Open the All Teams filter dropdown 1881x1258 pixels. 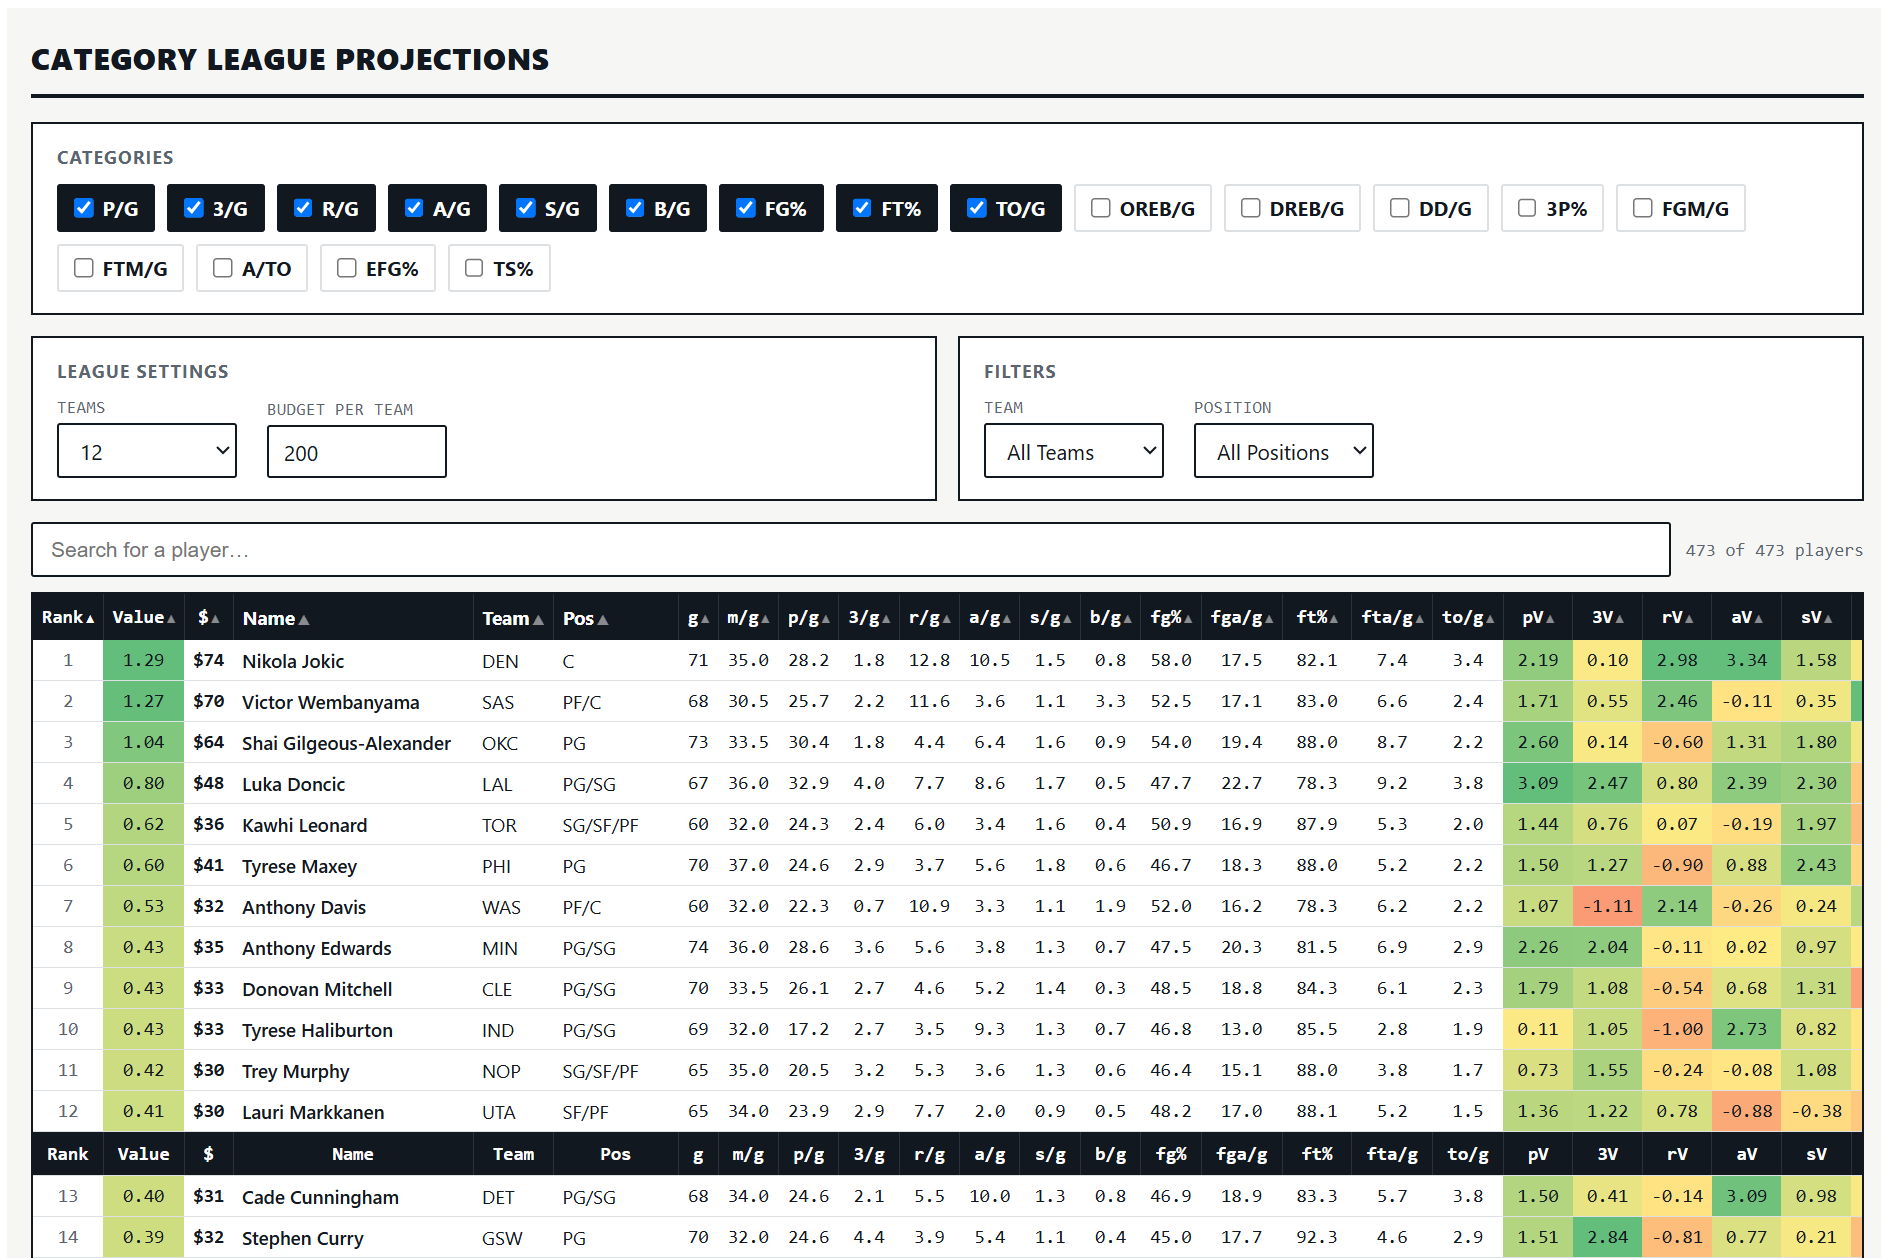click(1074, 451)
